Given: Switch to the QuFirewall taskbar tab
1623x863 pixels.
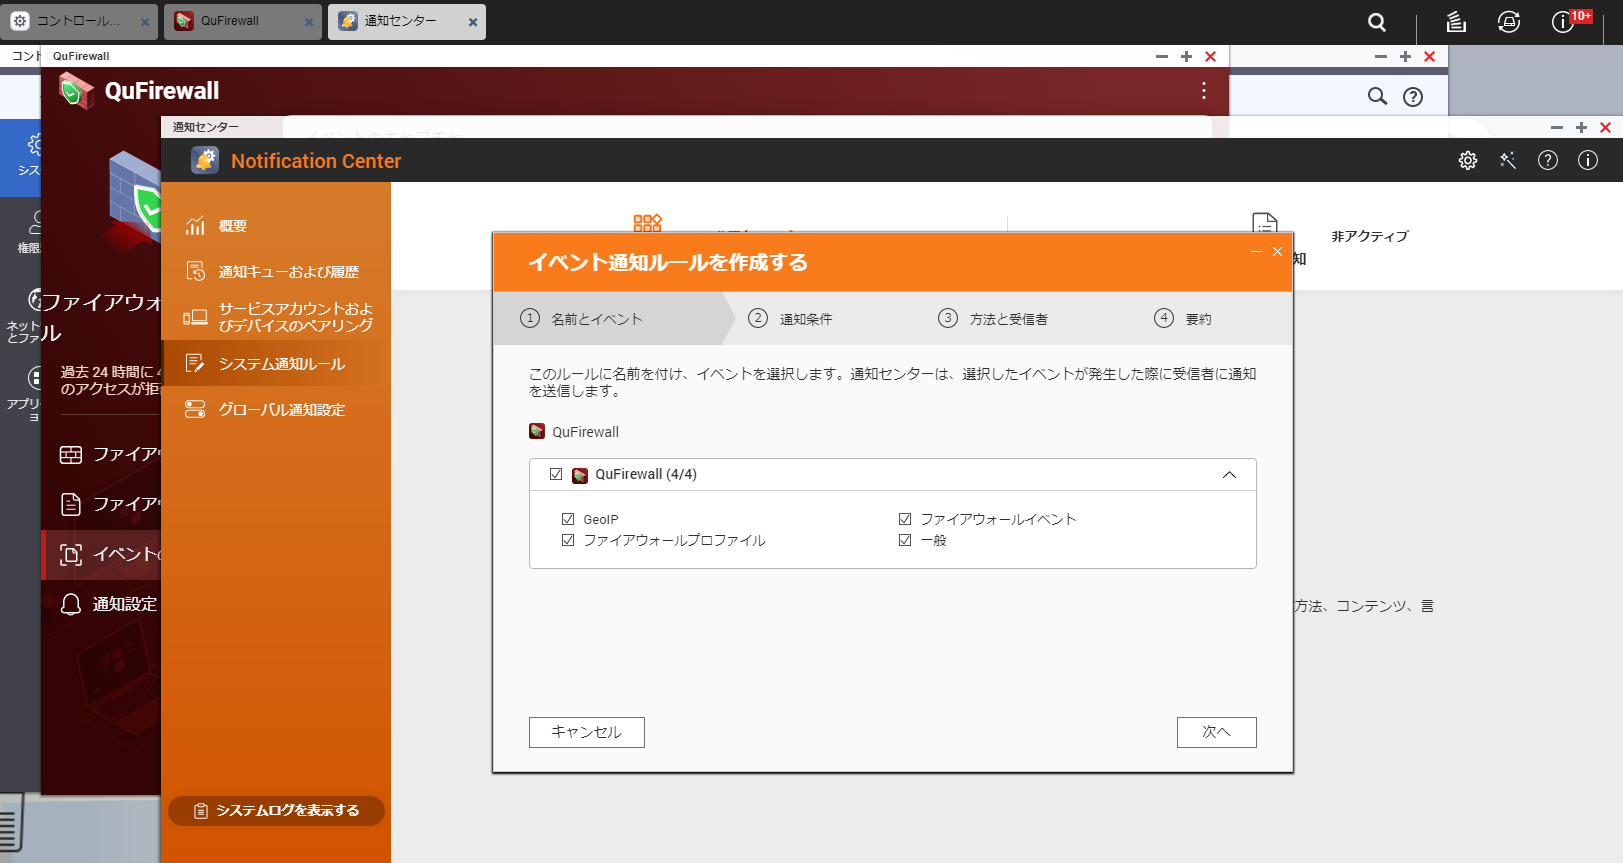Looking at the screenshot, I should 243,21.
